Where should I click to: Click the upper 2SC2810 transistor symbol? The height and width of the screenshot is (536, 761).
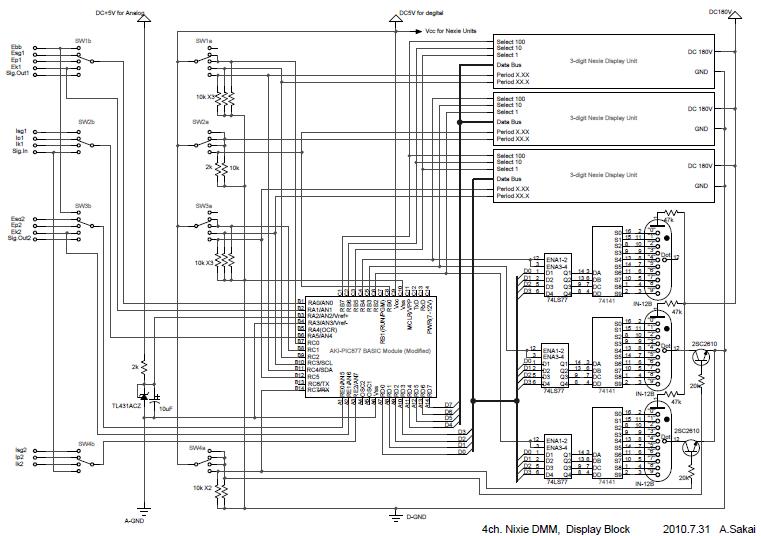(700, 357)
